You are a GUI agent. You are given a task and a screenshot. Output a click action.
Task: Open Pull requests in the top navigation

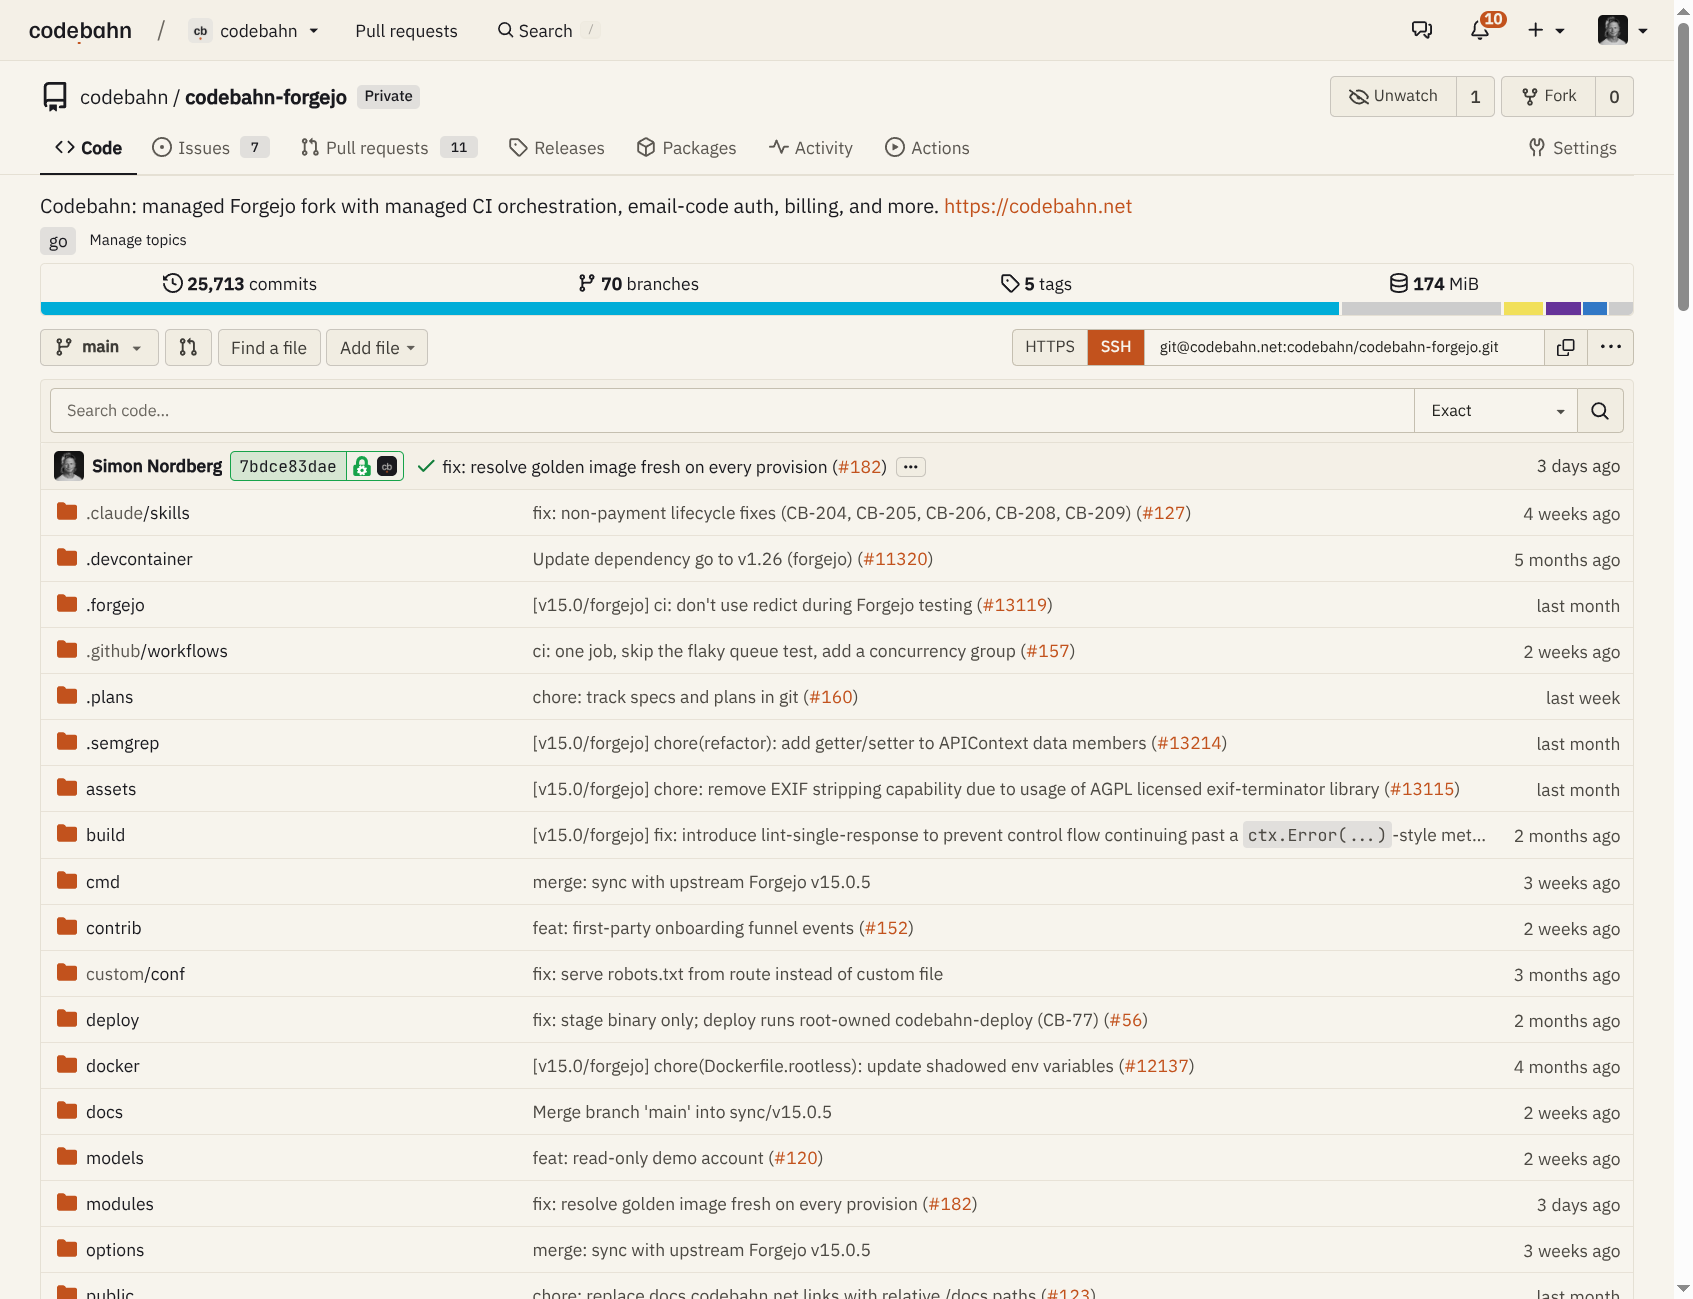point(406,31)
